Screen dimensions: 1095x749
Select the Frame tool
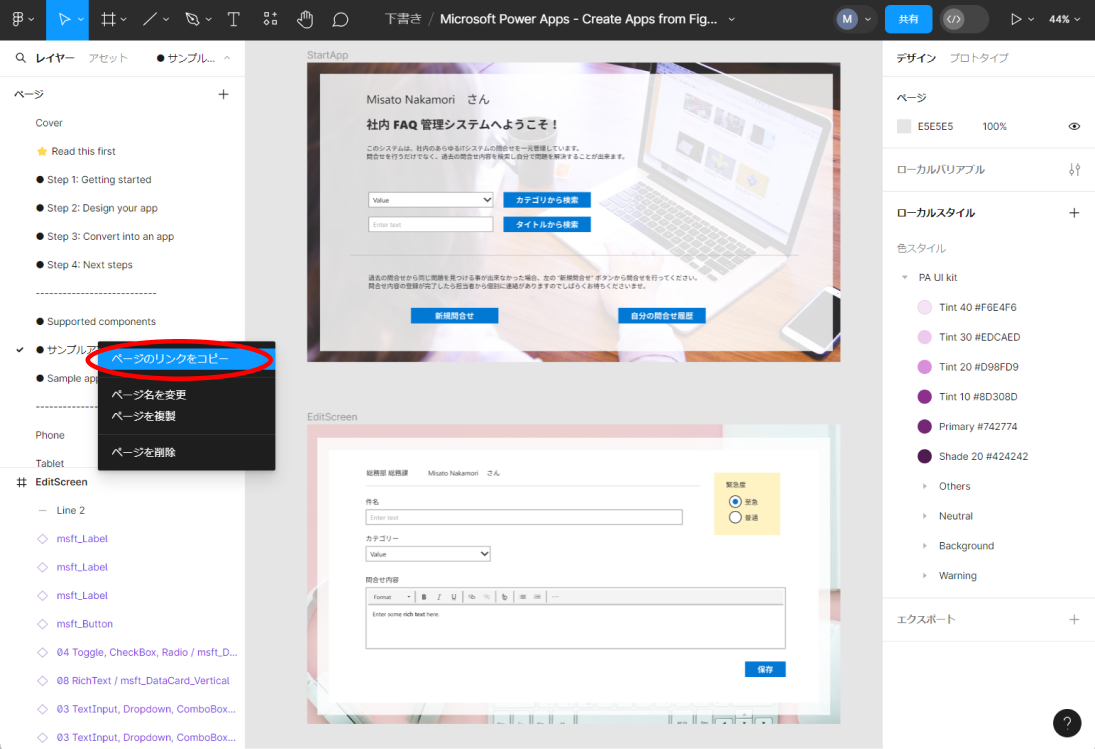point(108,20)
